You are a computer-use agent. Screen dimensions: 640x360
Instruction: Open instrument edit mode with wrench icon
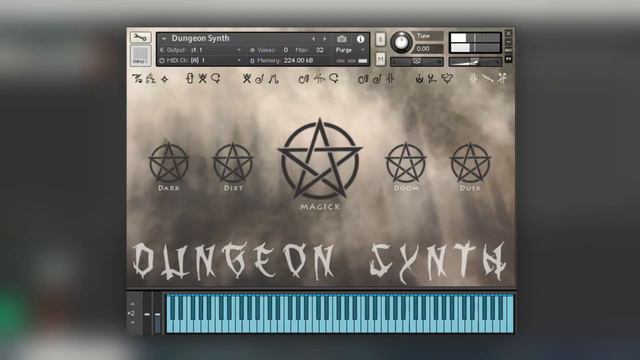[140, 38]
